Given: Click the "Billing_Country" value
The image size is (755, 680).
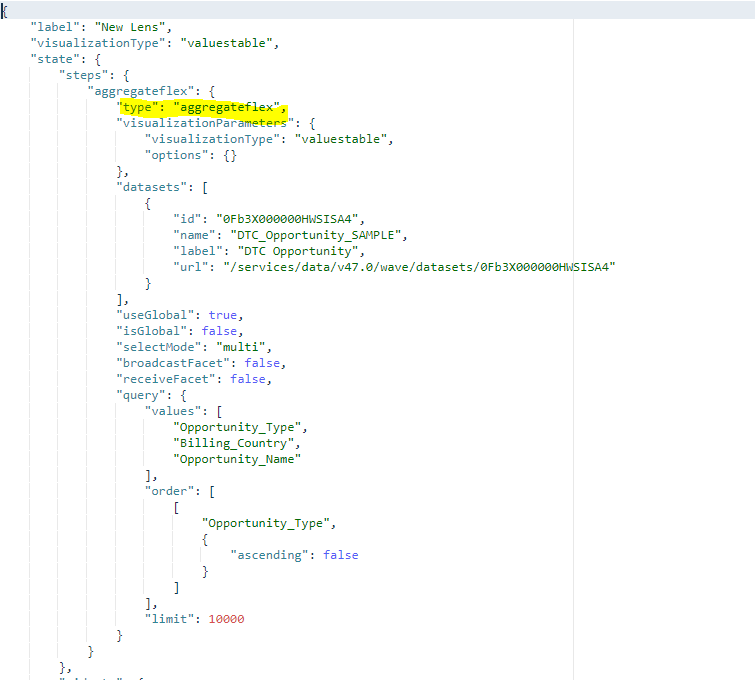Looking at the screenshot, I should (x=236, y=443).
